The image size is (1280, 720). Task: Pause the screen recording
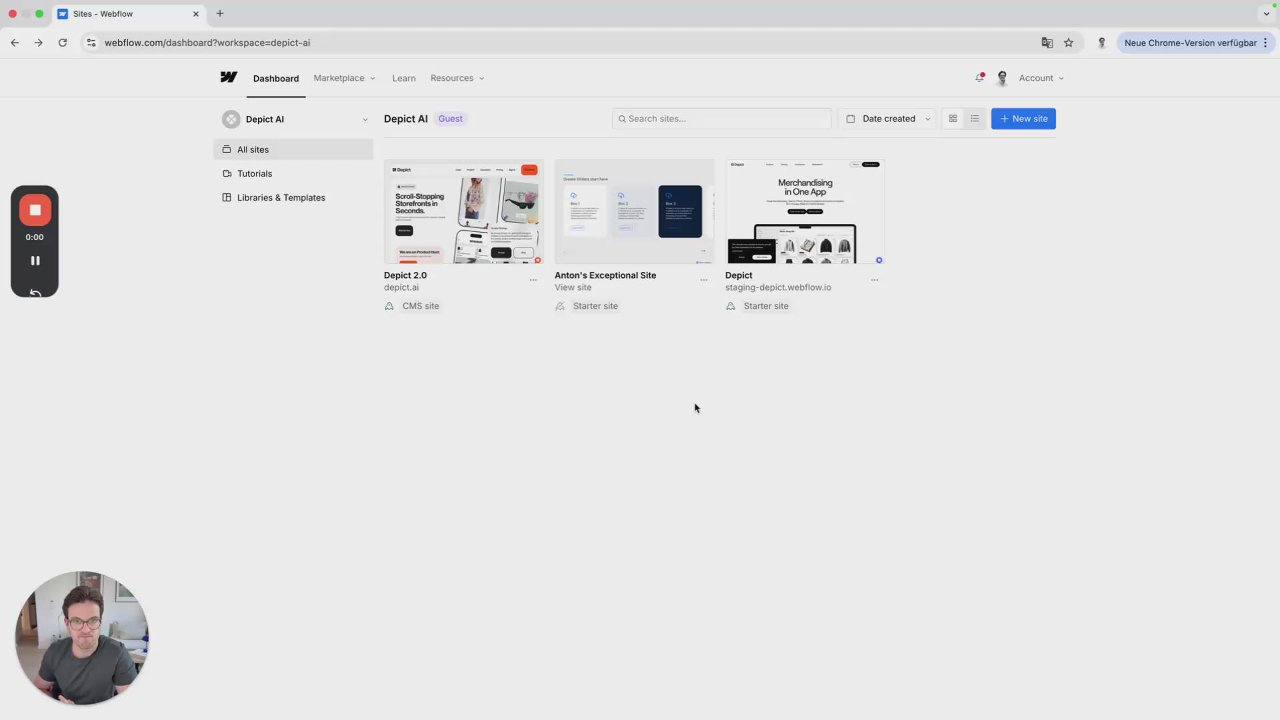pos(35,260)
